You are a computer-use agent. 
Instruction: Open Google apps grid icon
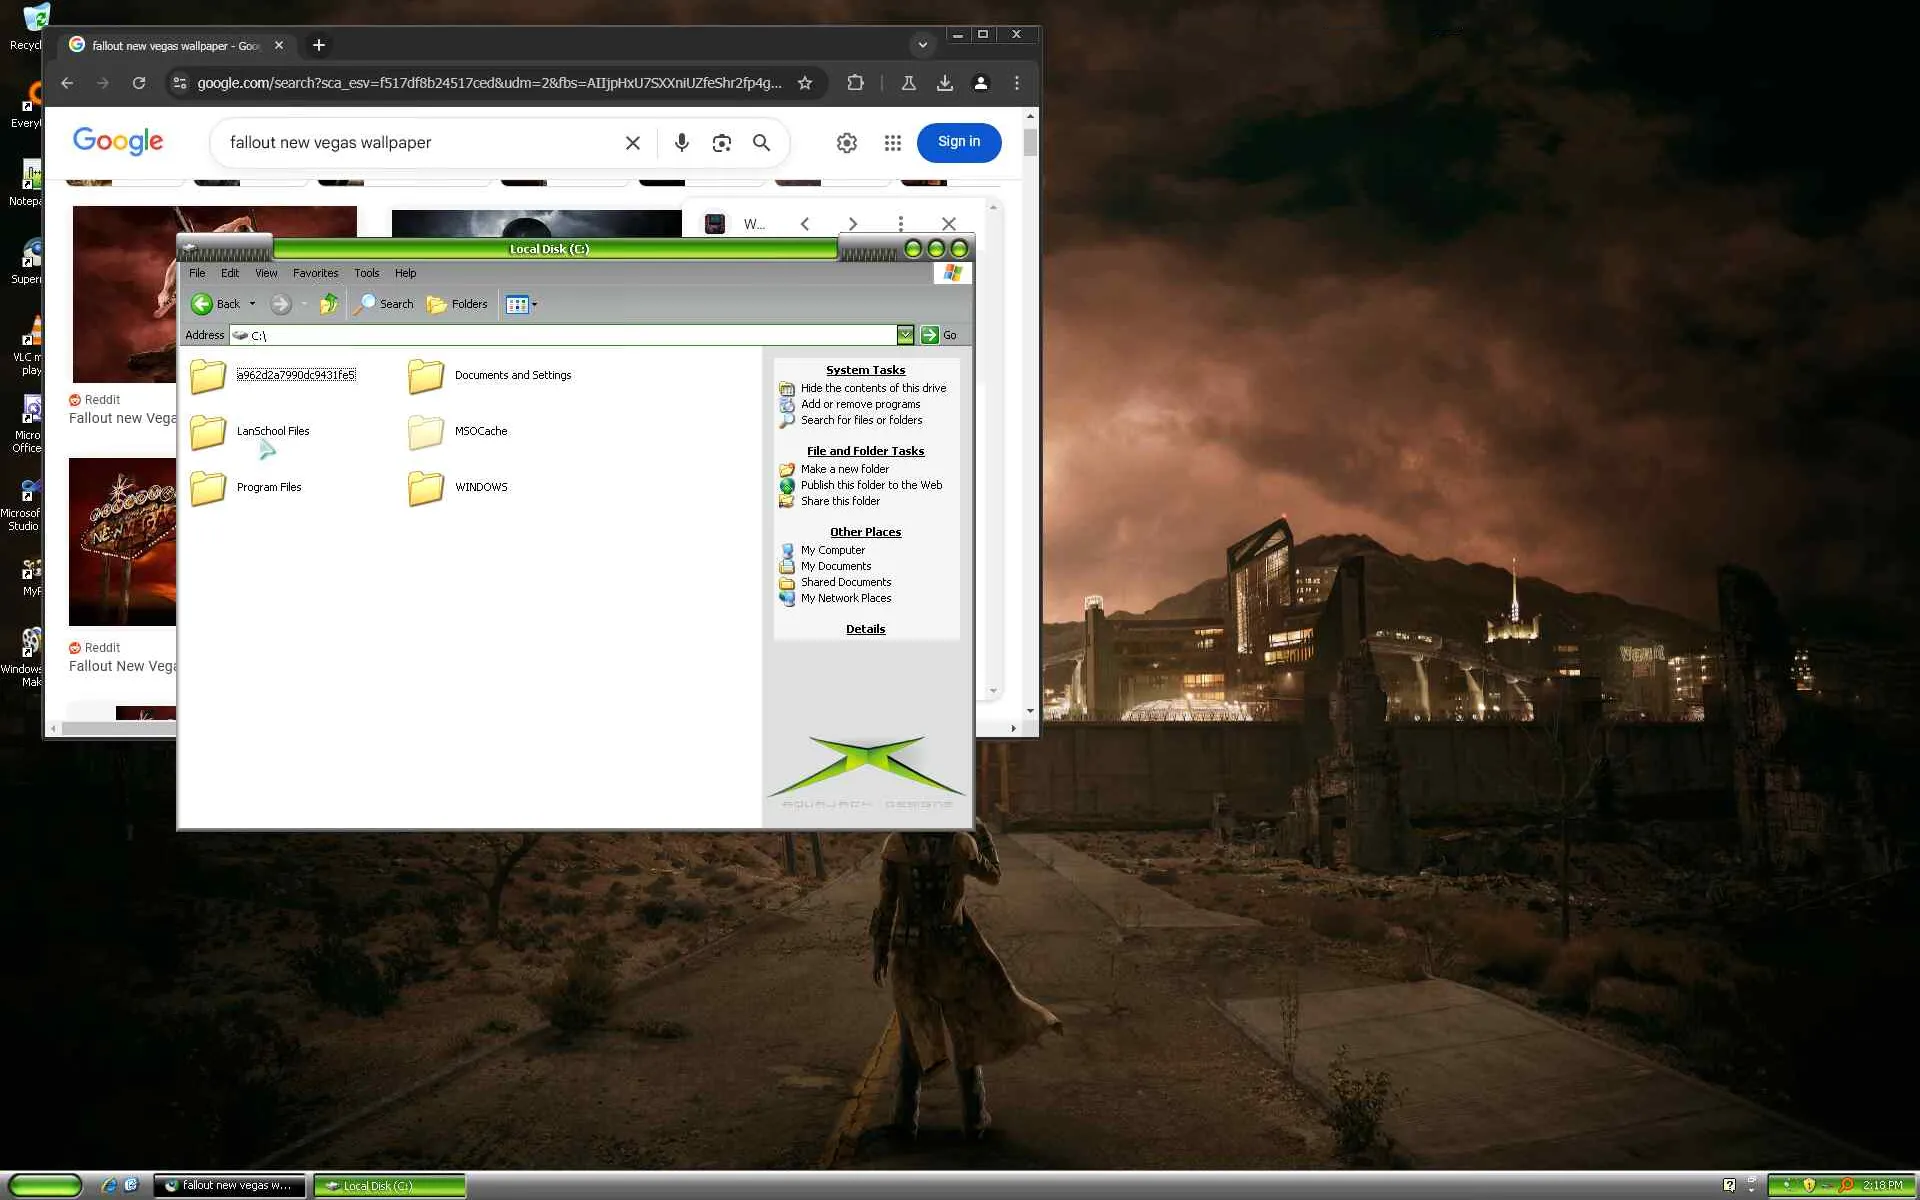[892, 143]
